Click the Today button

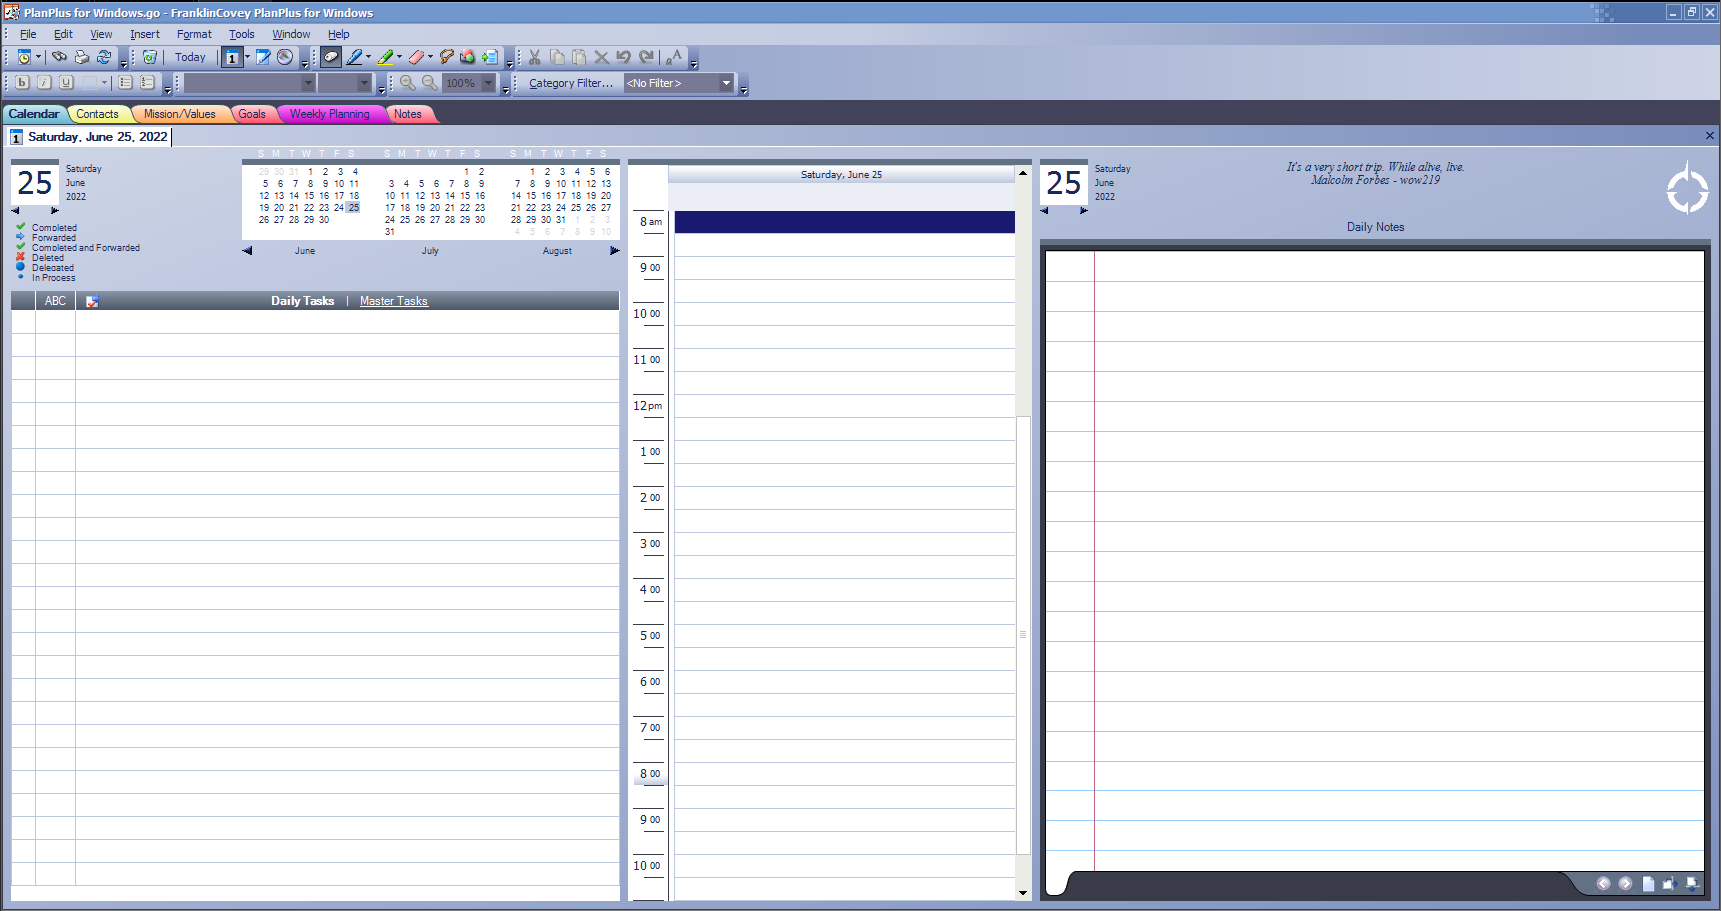point(190,57)
